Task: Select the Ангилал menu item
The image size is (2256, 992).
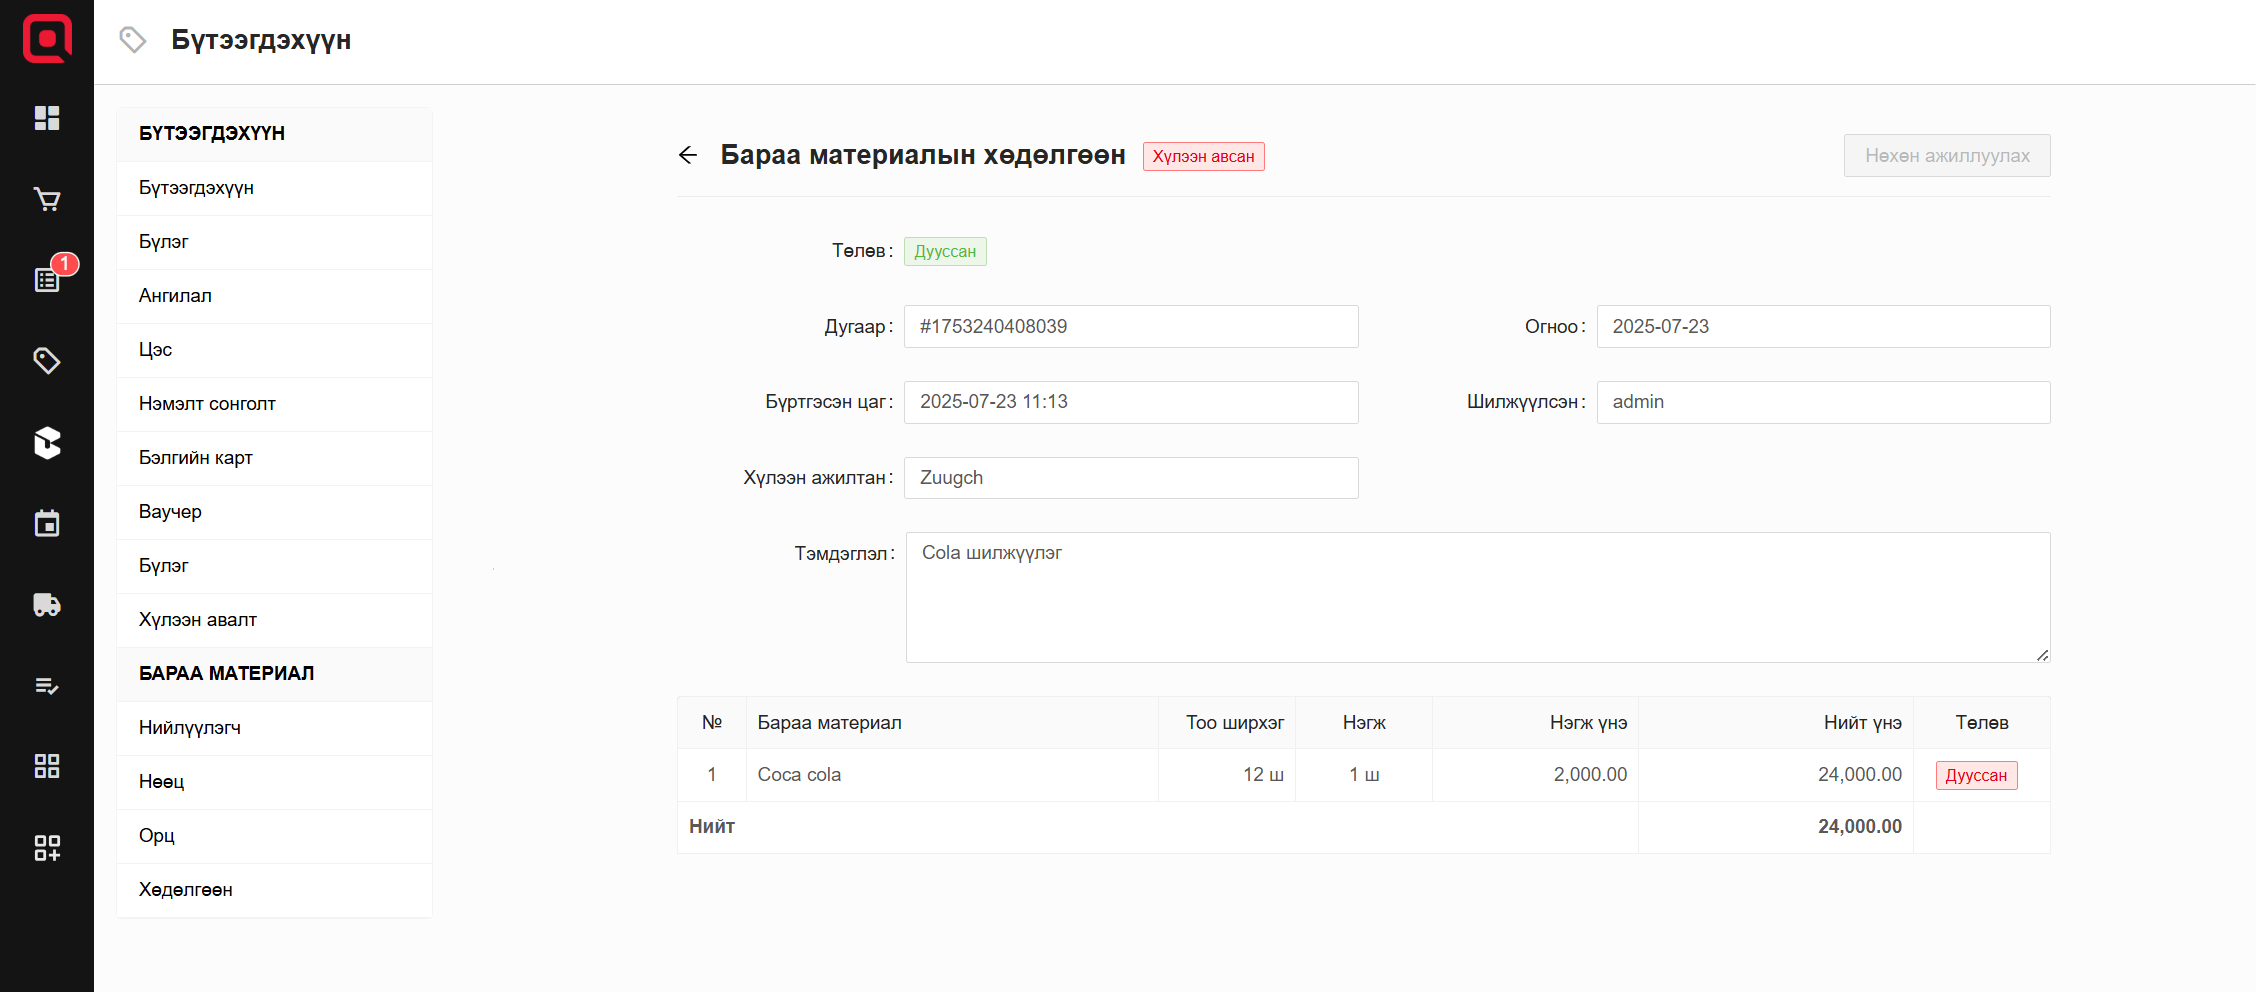Action: 175,296
